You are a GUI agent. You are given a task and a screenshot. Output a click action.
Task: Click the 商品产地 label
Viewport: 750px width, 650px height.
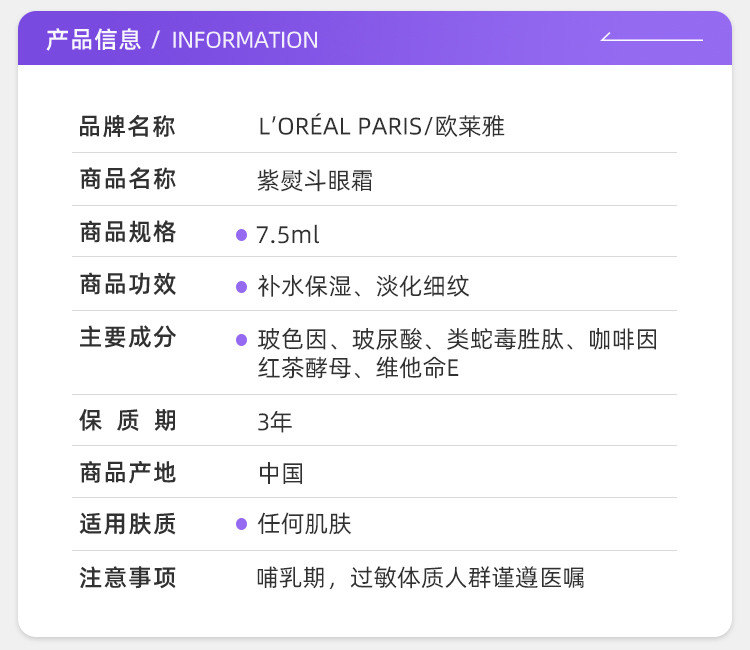128,473
